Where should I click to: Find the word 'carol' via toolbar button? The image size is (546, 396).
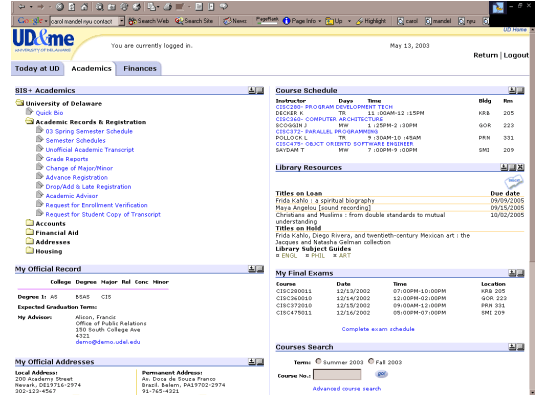click(x=408, y=21)
